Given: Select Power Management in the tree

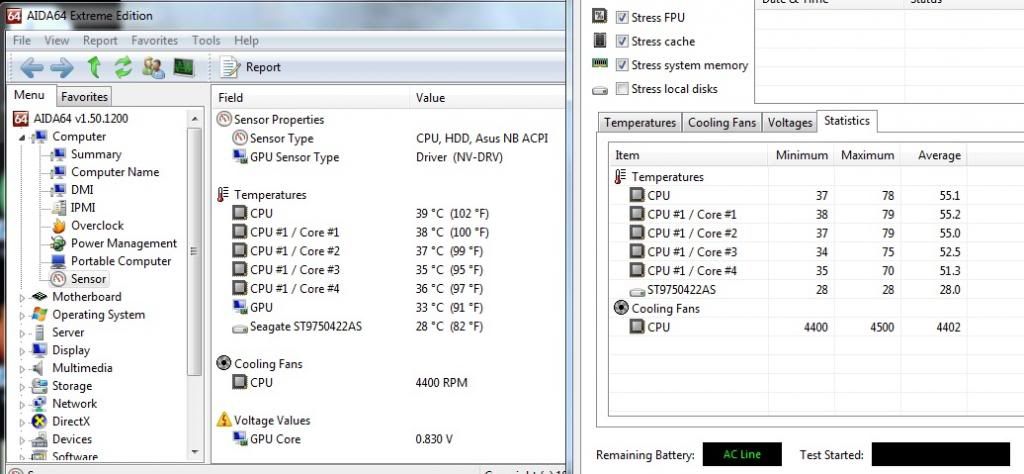Looking at the screenshot, I should point(123,244).
